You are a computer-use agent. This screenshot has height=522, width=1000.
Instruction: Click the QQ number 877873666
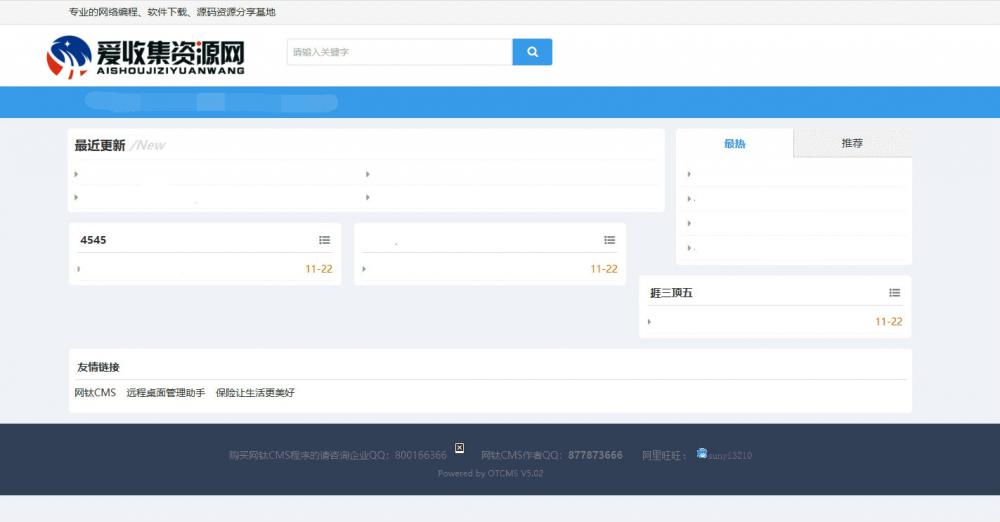tap(595, 455)
